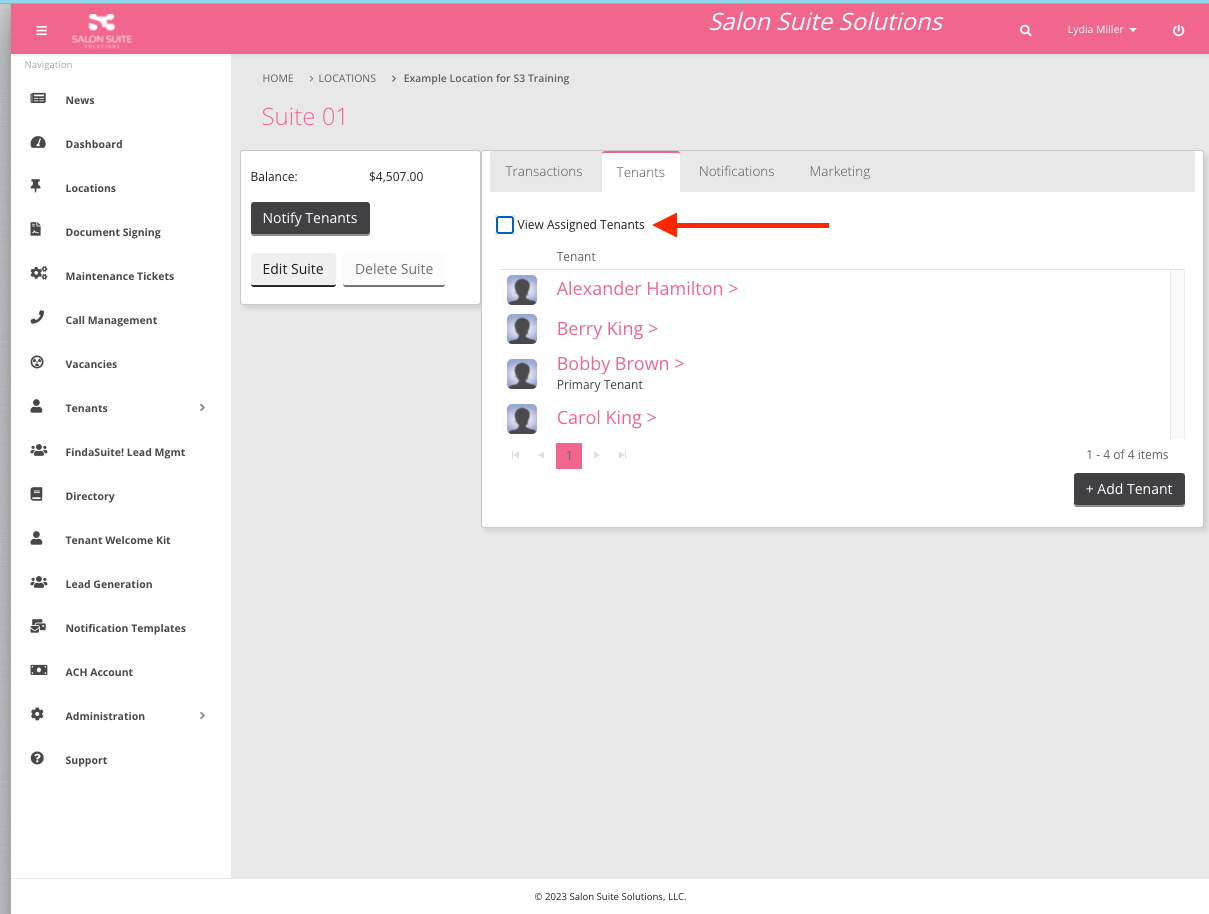Screen dimensions: 1209x914
Task: Open the Marketing tab
Action: click(x=840, y=171)
